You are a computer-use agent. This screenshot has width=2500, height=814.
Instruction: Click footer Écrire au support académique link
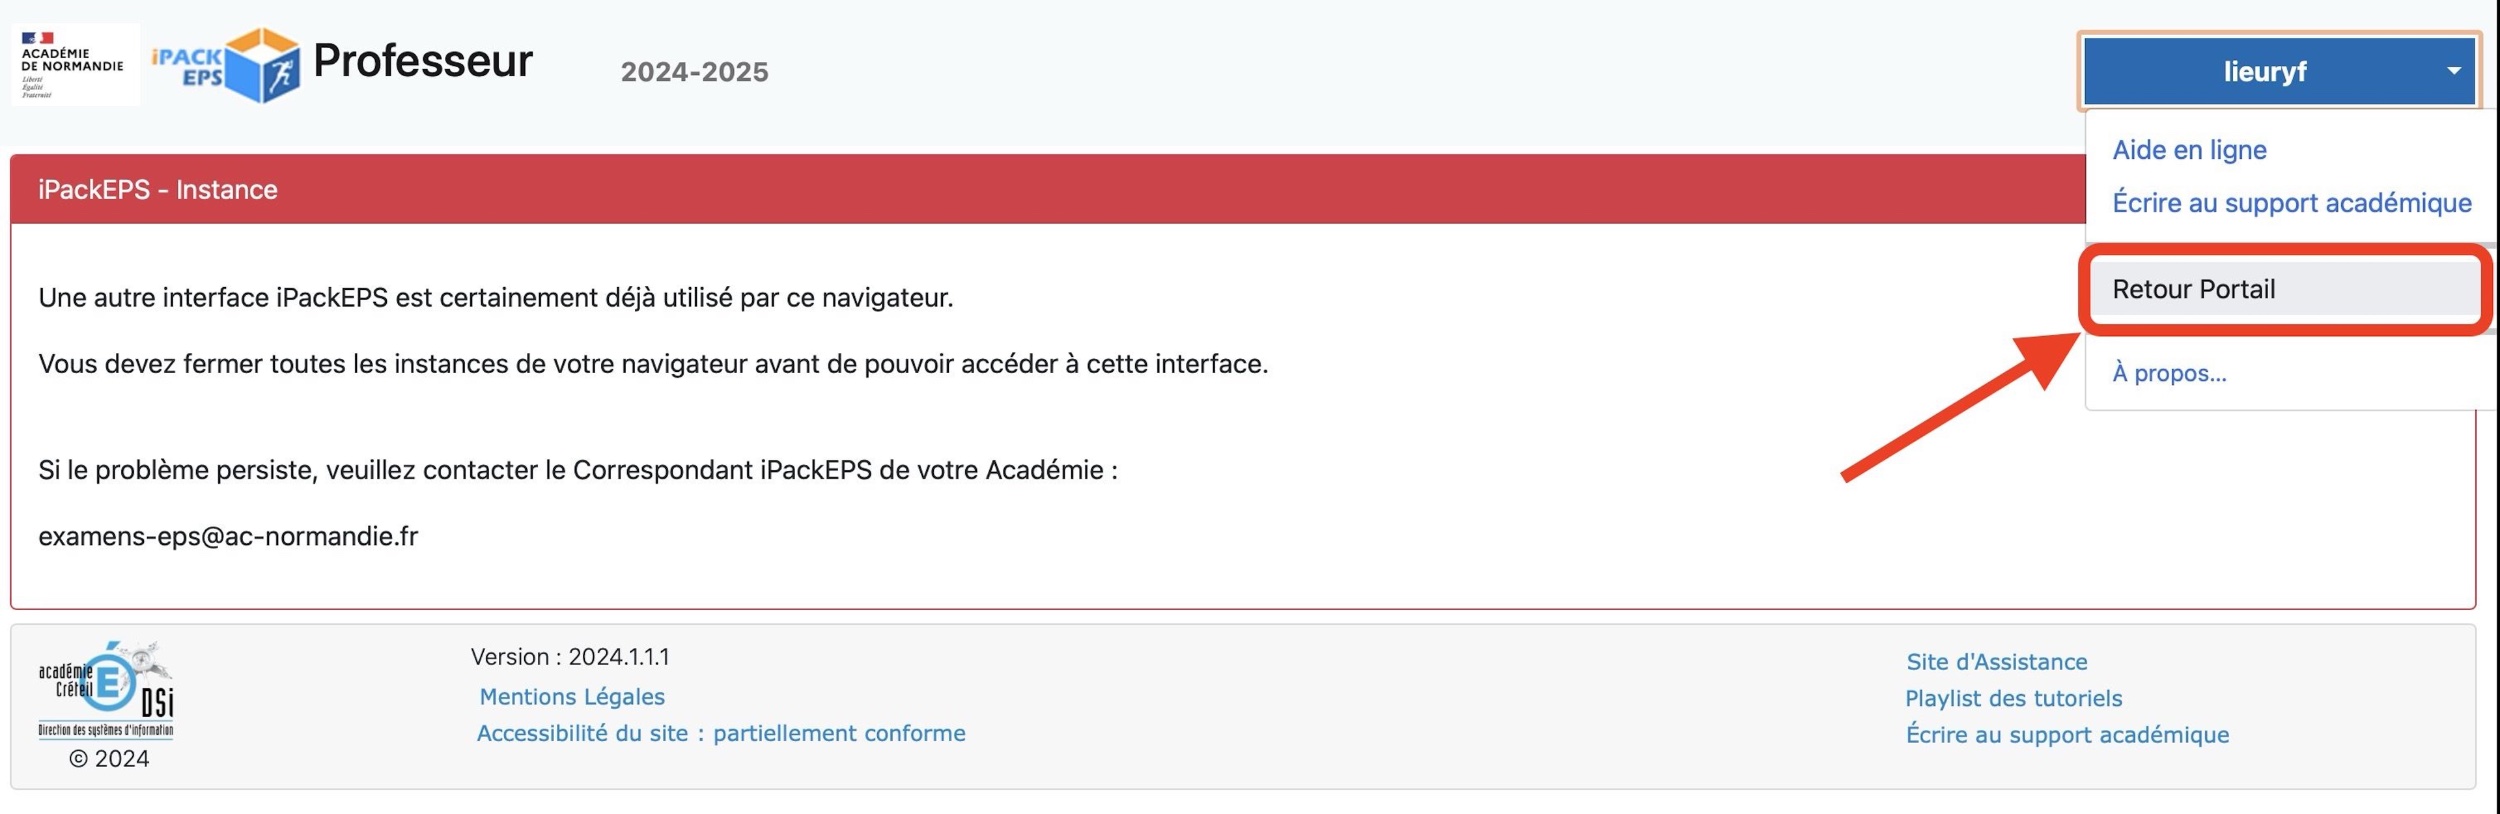pos(2067,734)
